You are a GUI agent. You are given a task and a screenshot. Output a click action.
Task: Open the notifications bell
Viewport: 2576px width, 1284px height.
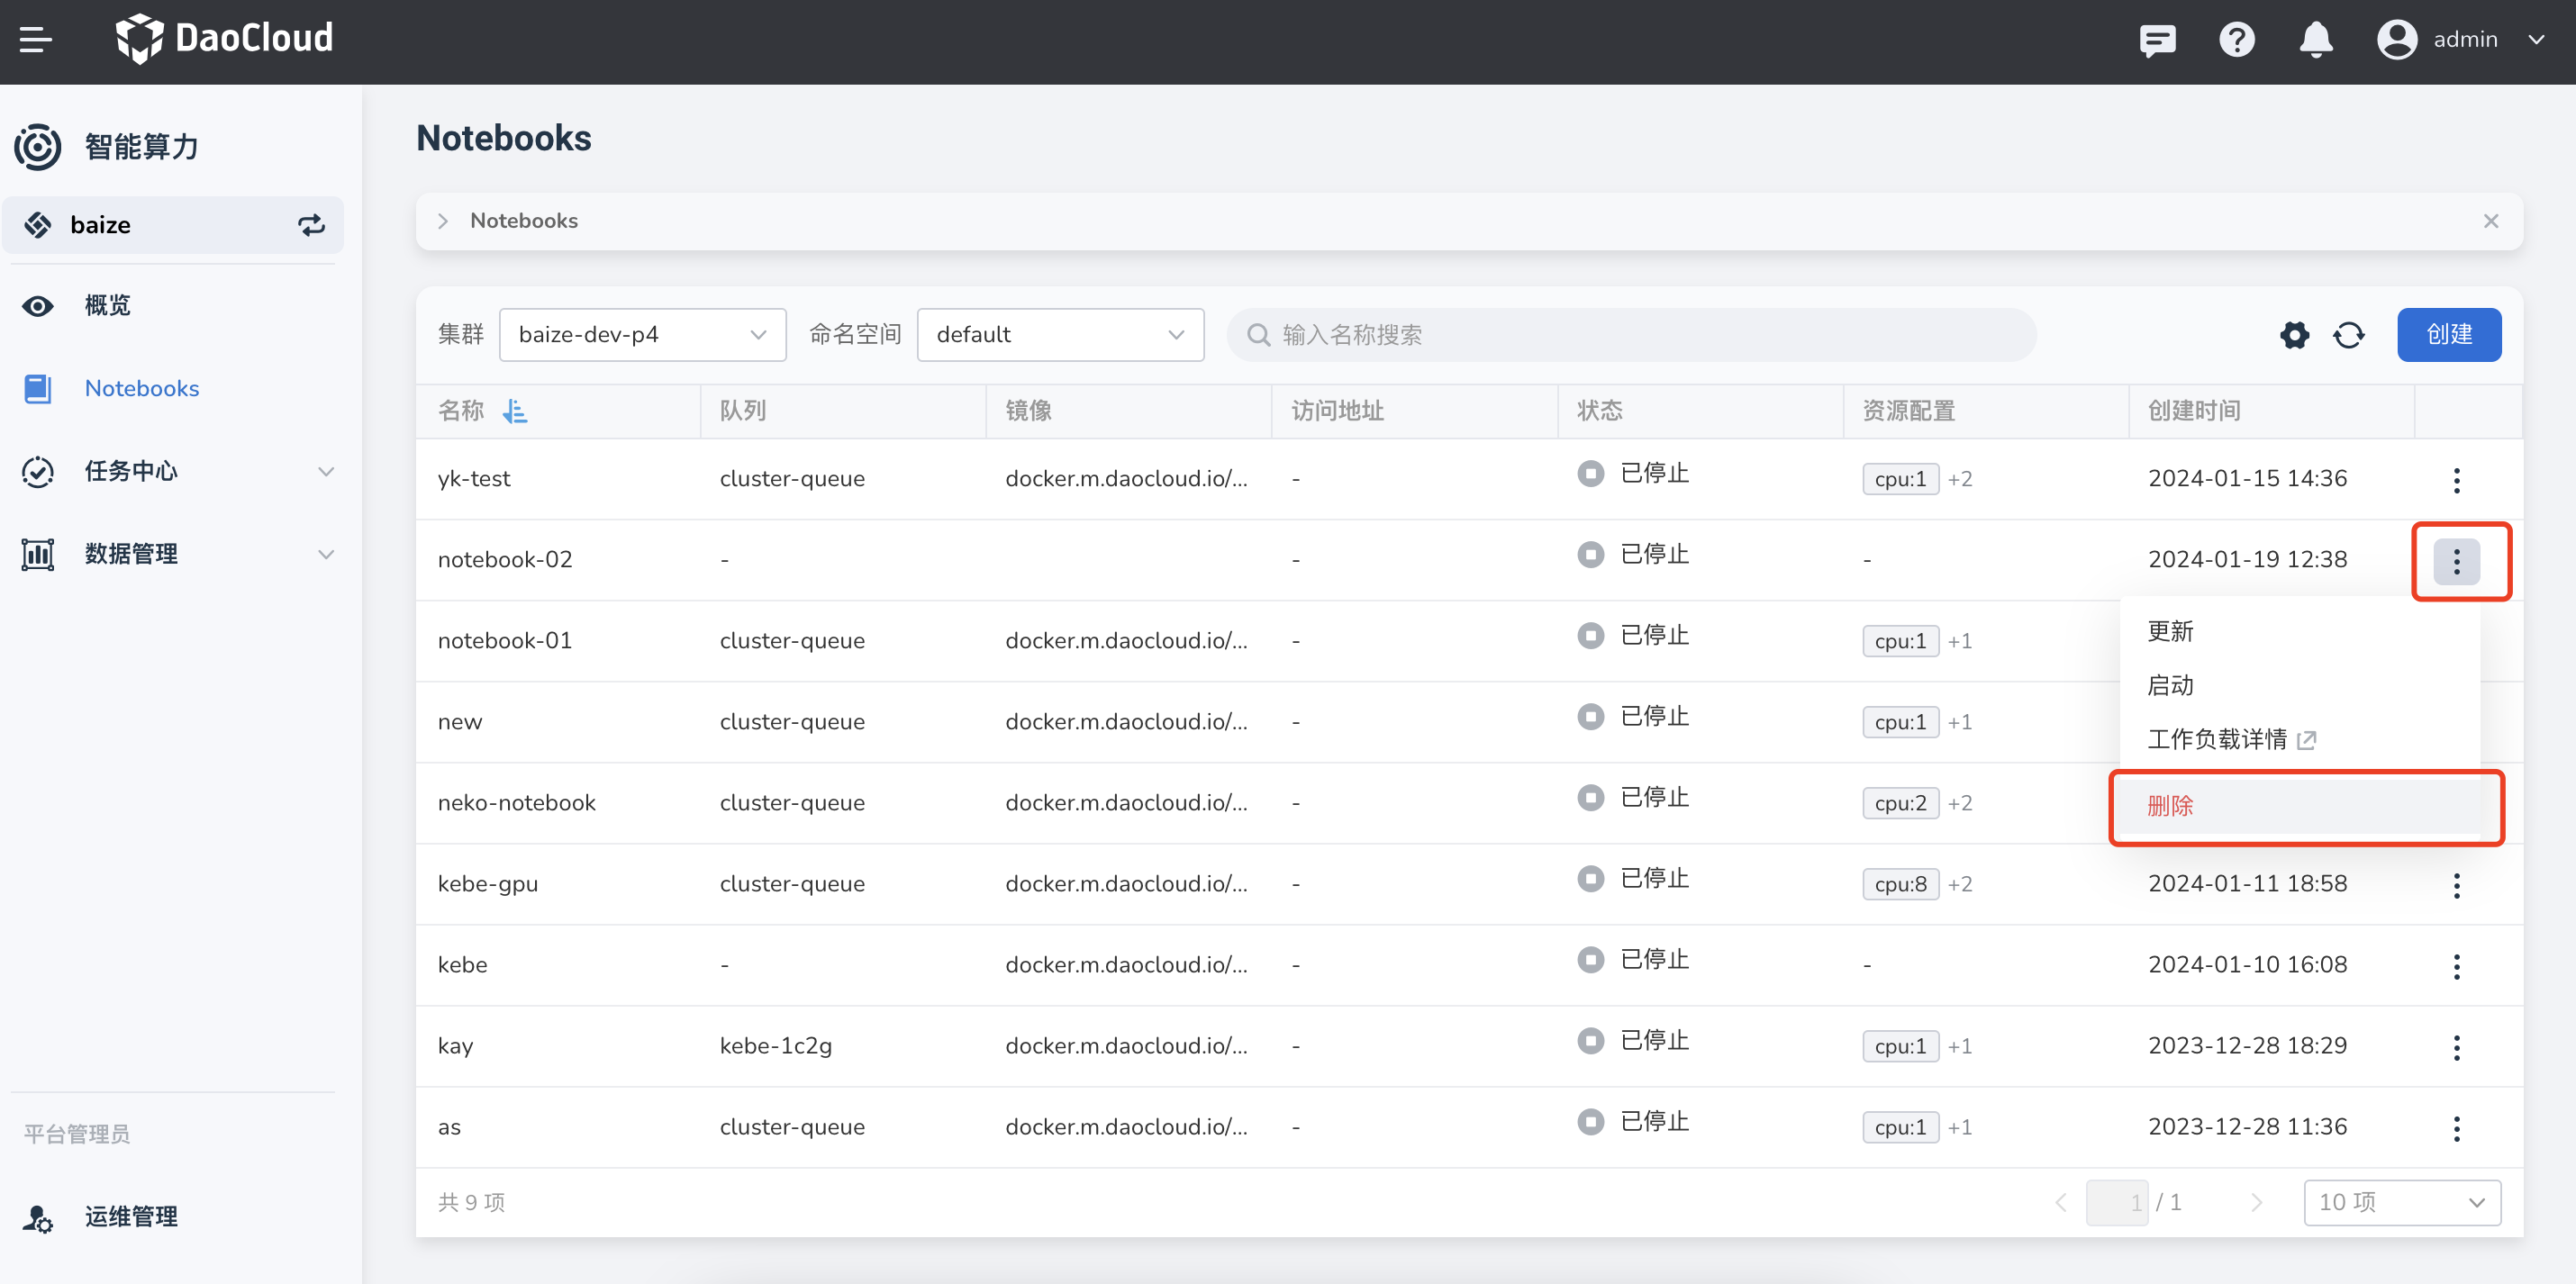coord(2315,40)
